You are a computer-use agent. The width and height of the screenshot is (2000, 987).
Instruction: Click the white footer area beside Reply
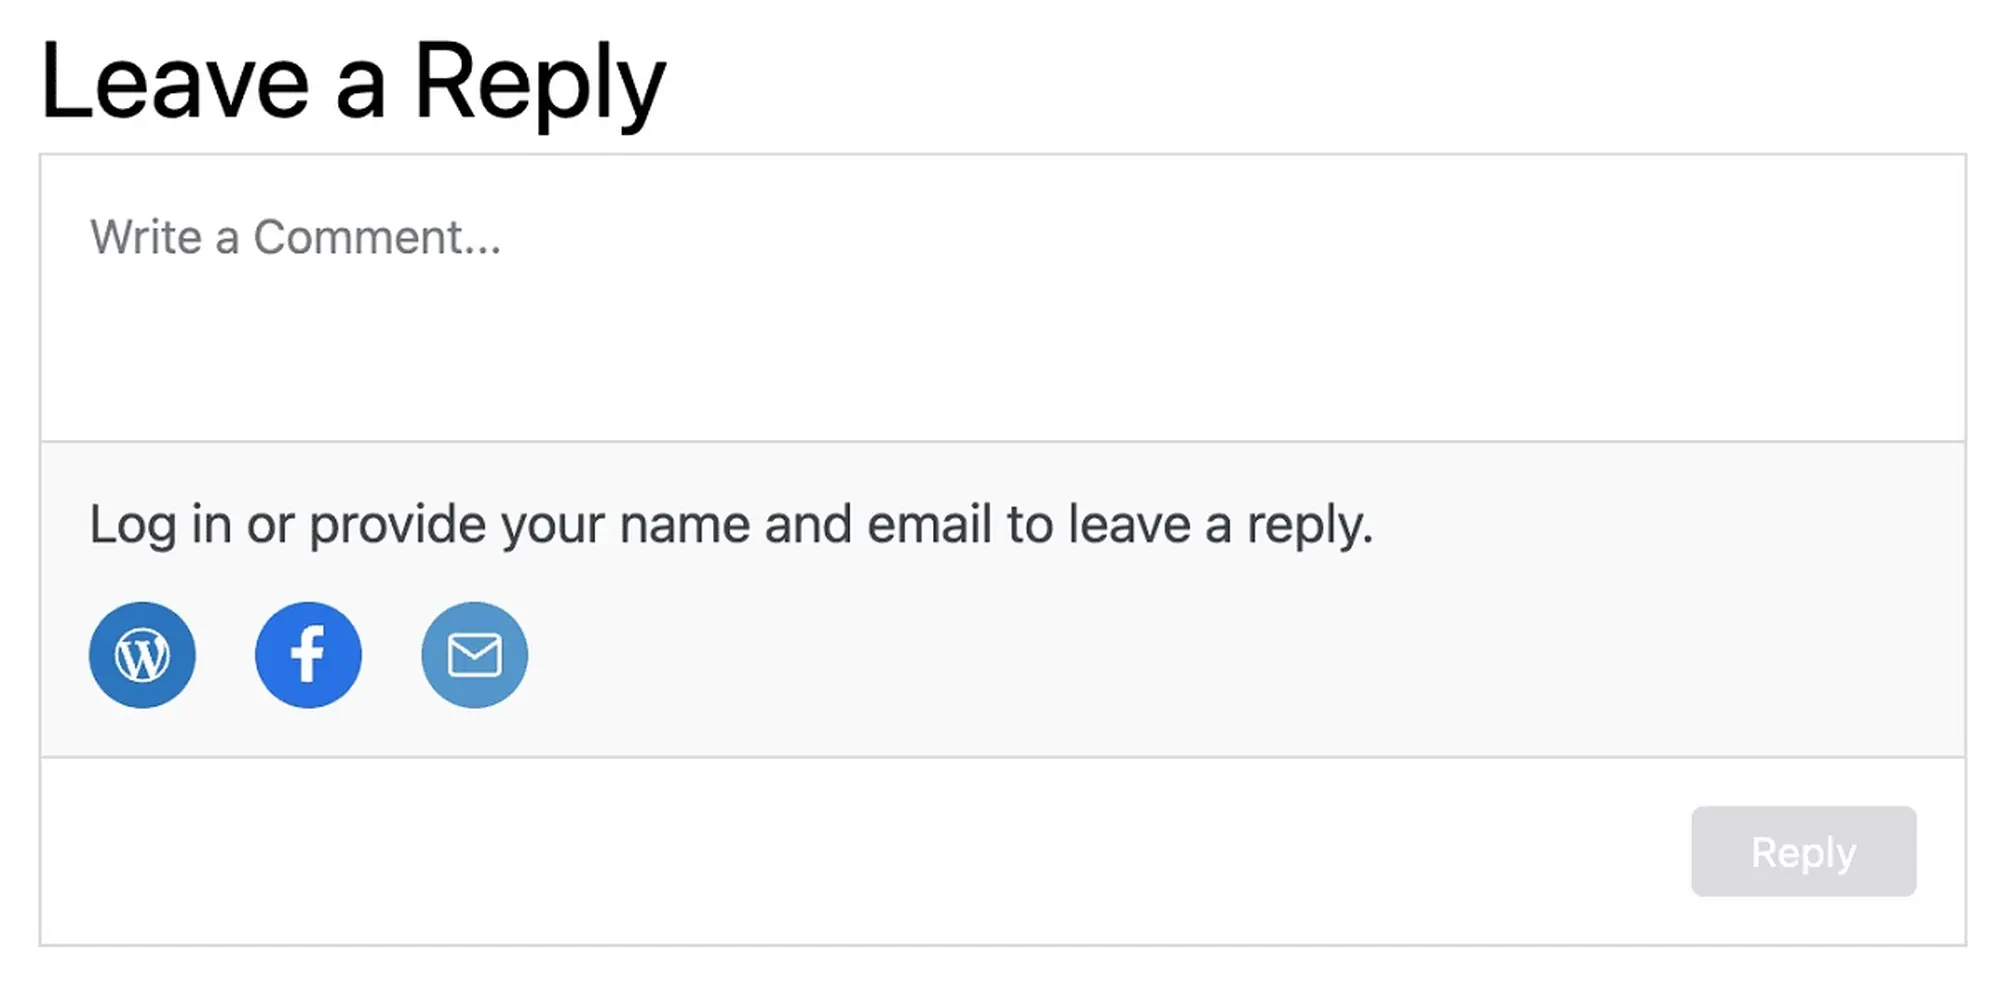click(860, 851)
